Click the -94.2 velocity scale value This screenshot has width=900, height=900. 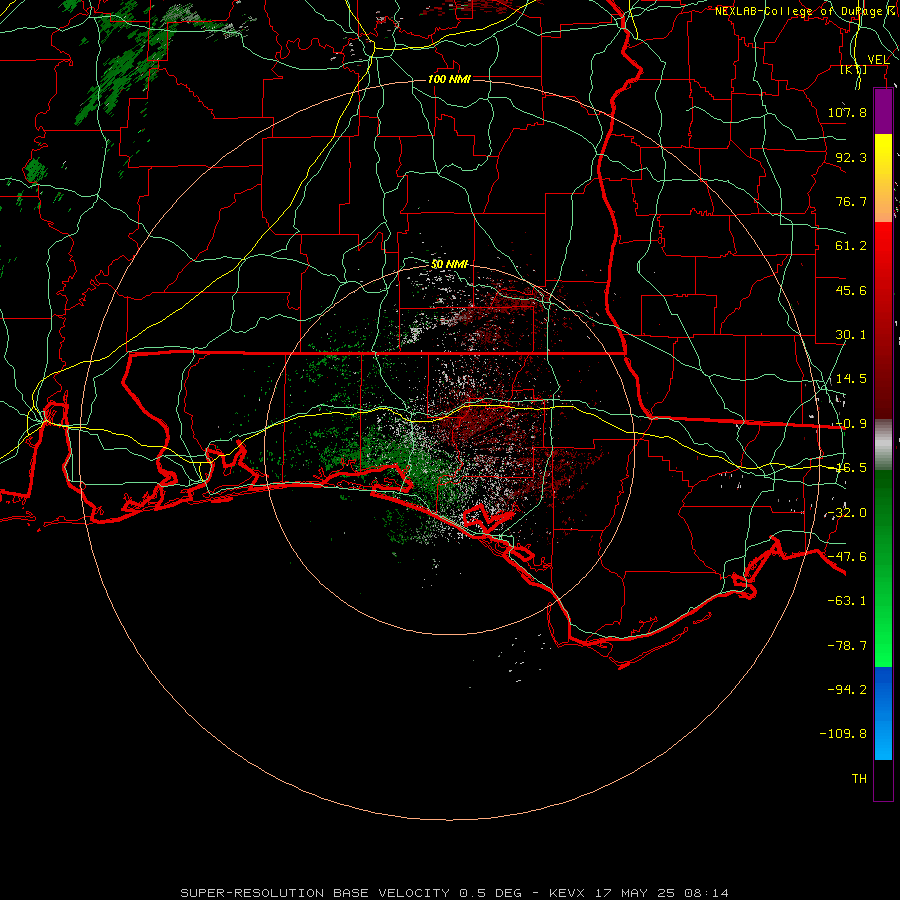(x=847, y=689)
